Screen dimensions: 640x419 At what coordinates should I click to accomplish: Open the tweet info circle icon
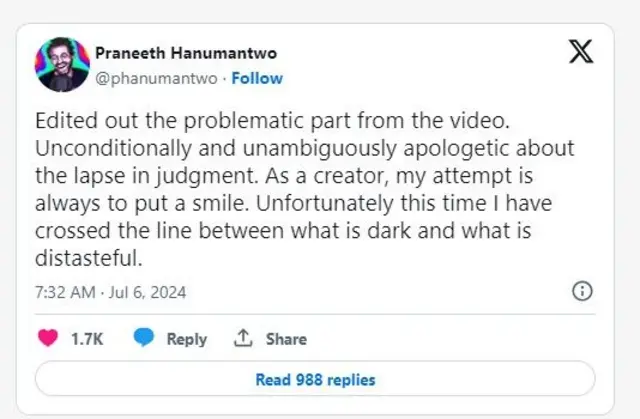pyautogui.click(x=581, y=292)
